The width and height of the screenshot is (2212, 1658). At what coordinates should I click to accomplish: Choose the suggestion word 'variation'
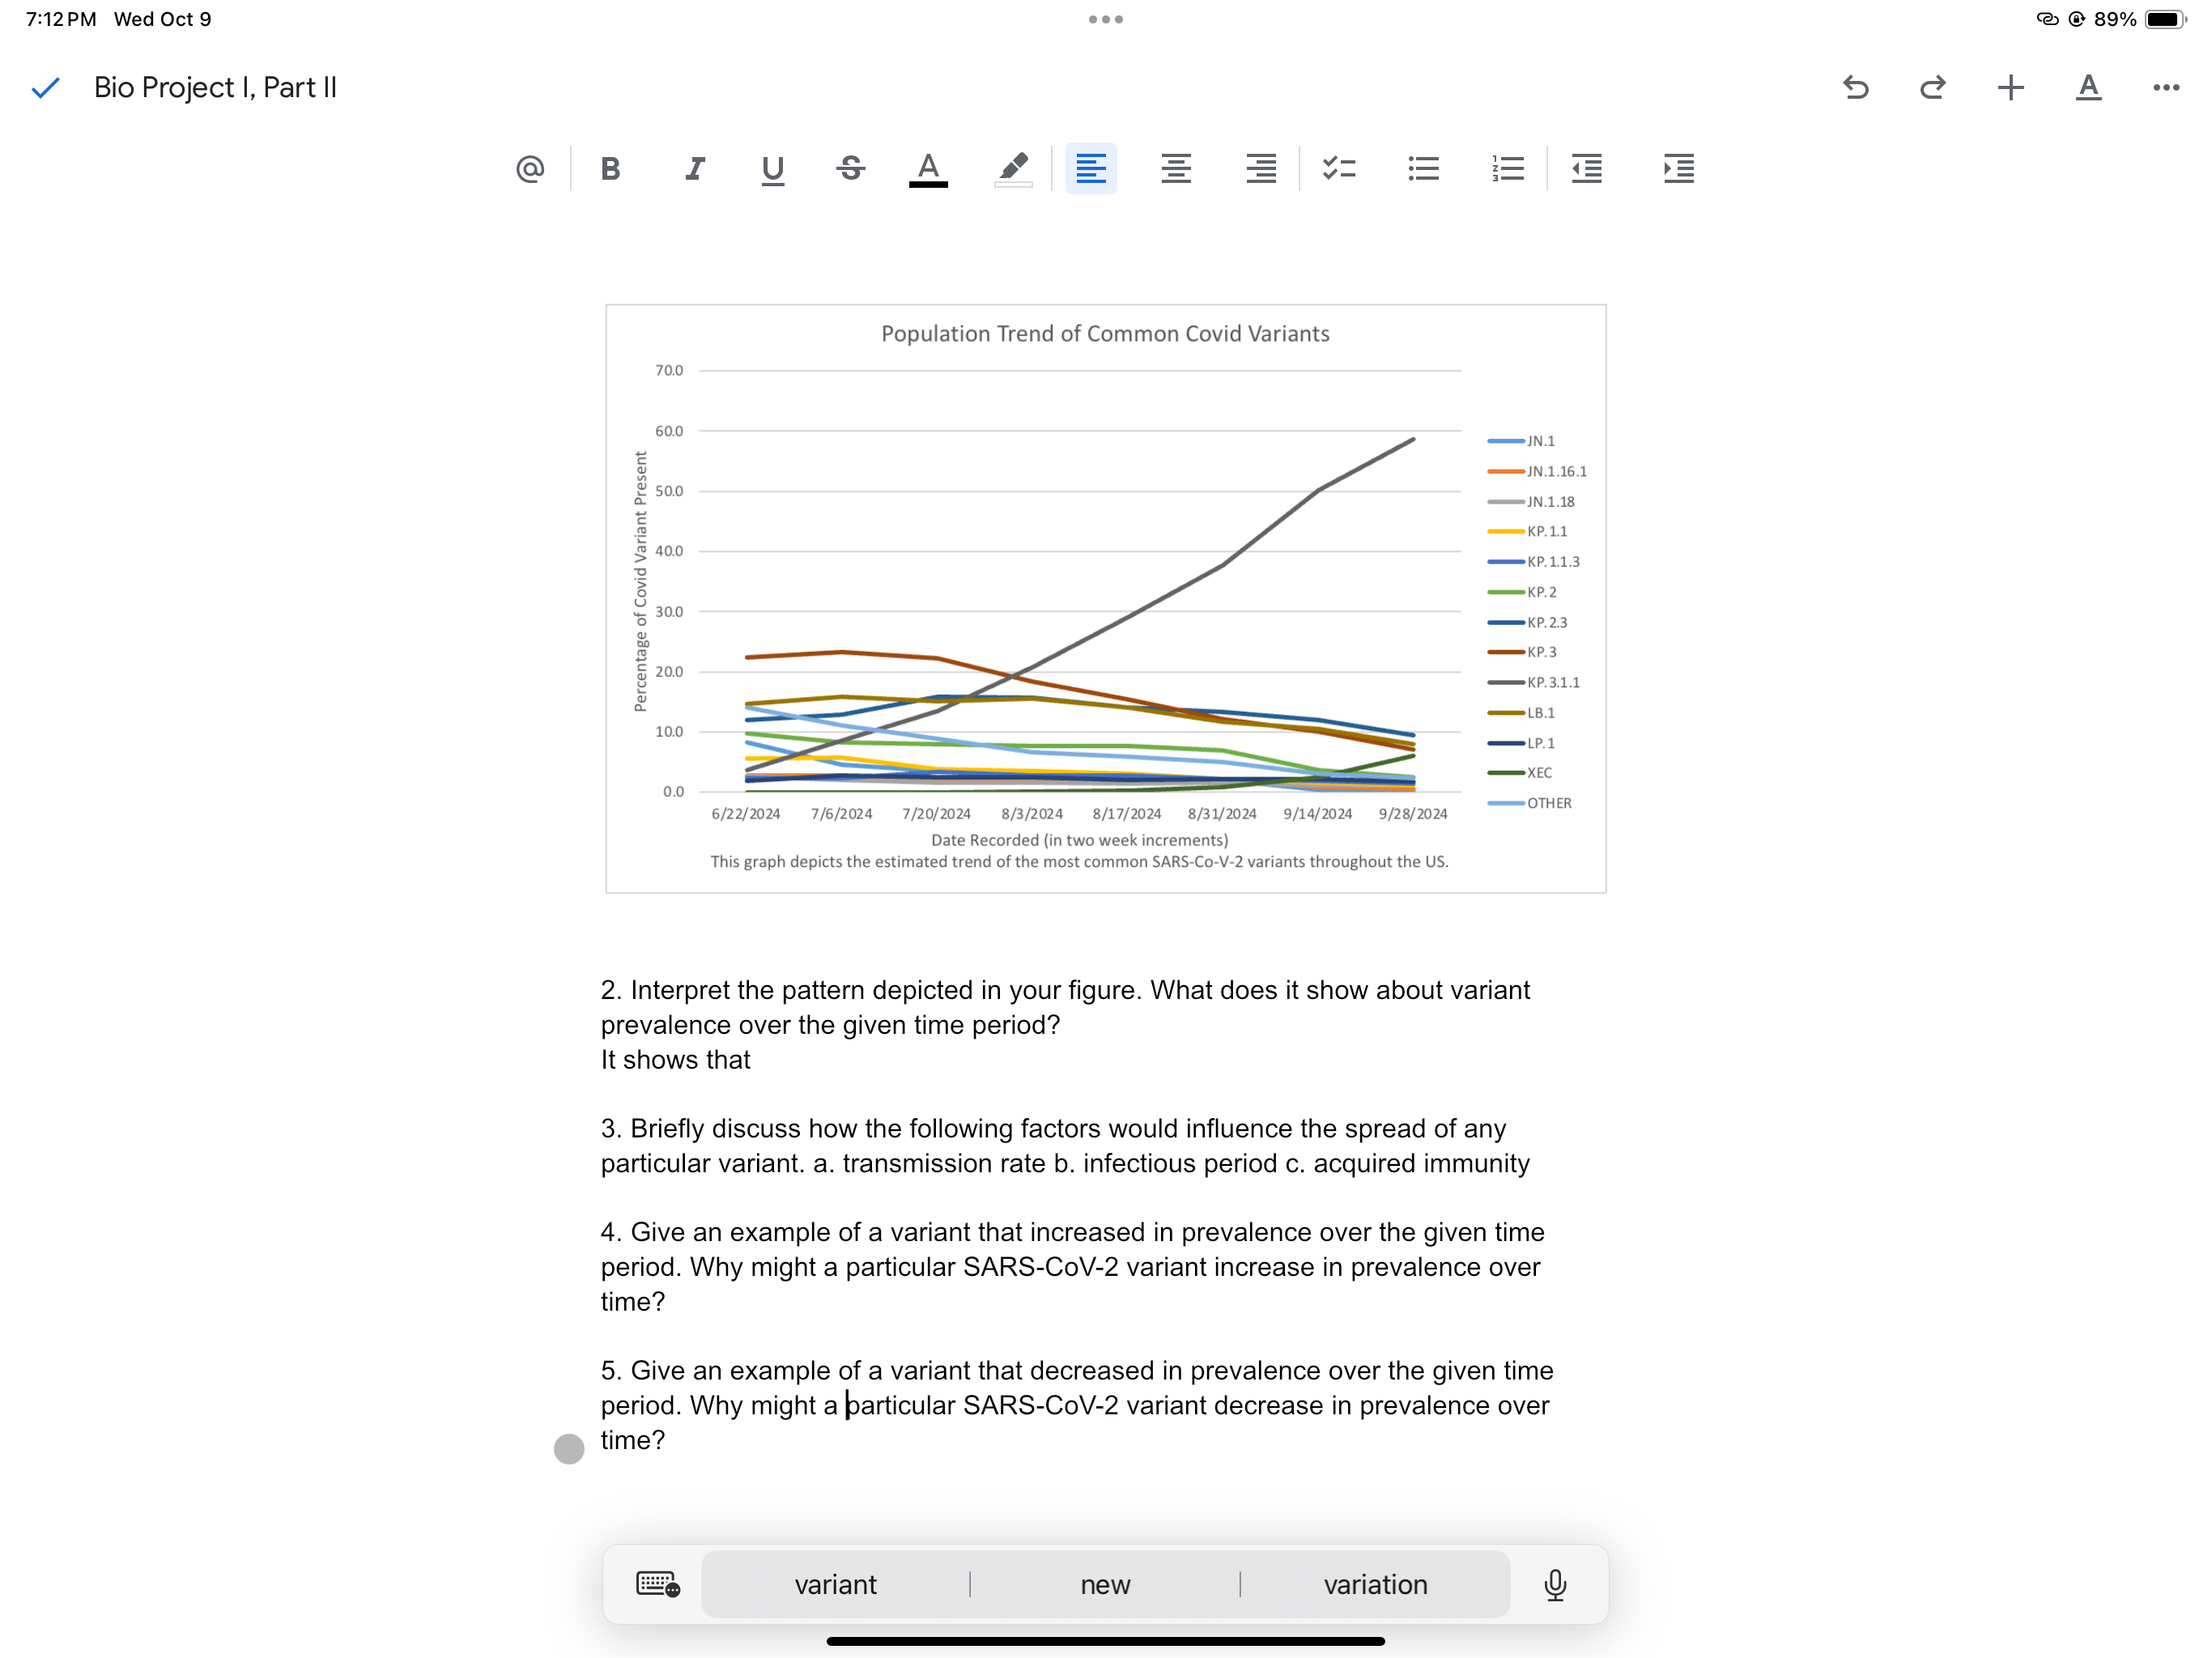tap(1375, 1584)
